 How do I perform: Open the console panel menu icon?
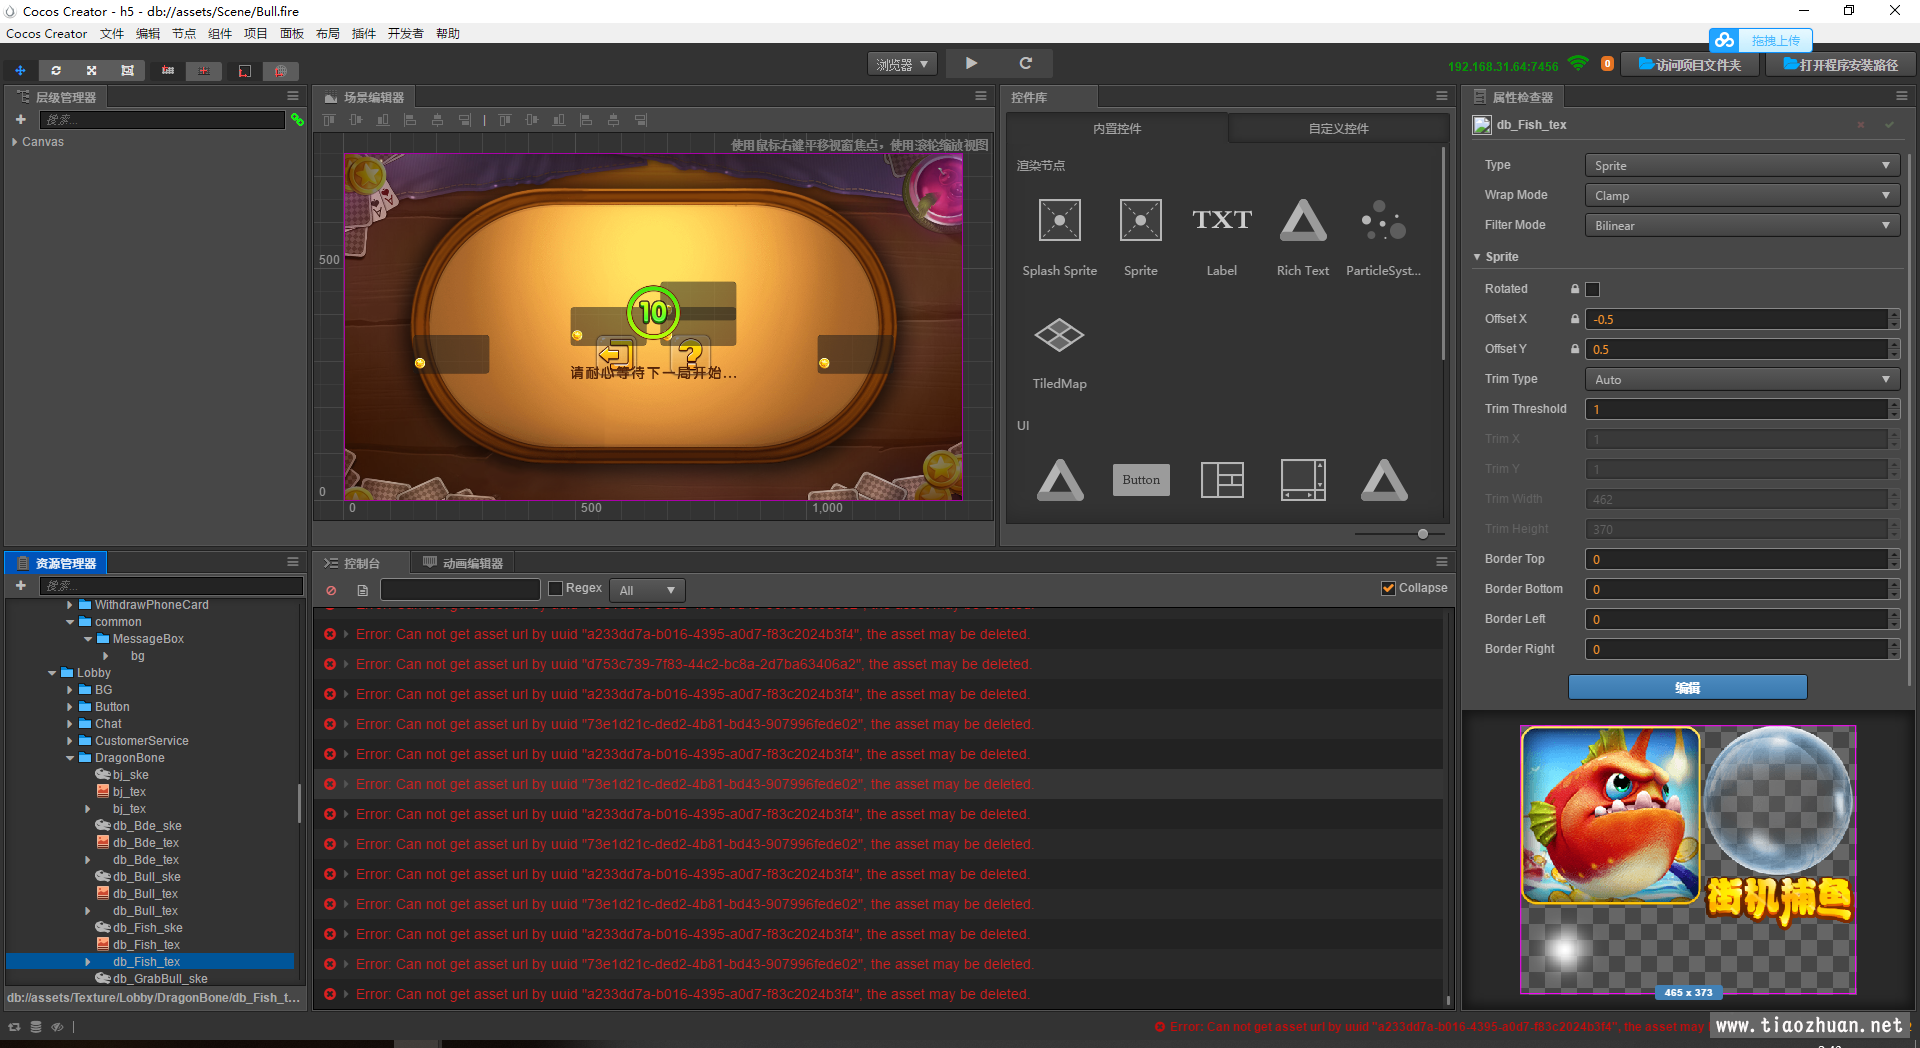tap(1442, 562)
